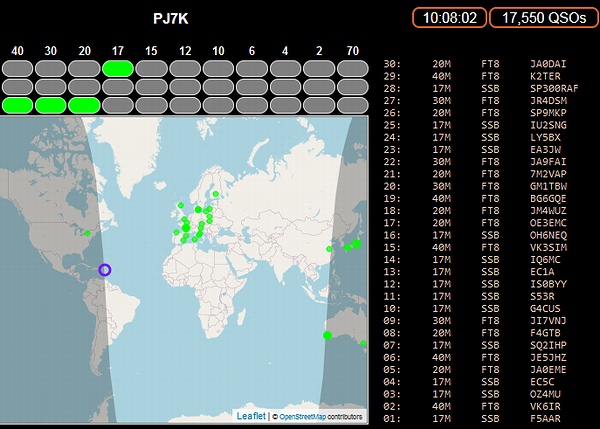
Task: Select log entry JM4WUZ
Action: click(475, 211)
